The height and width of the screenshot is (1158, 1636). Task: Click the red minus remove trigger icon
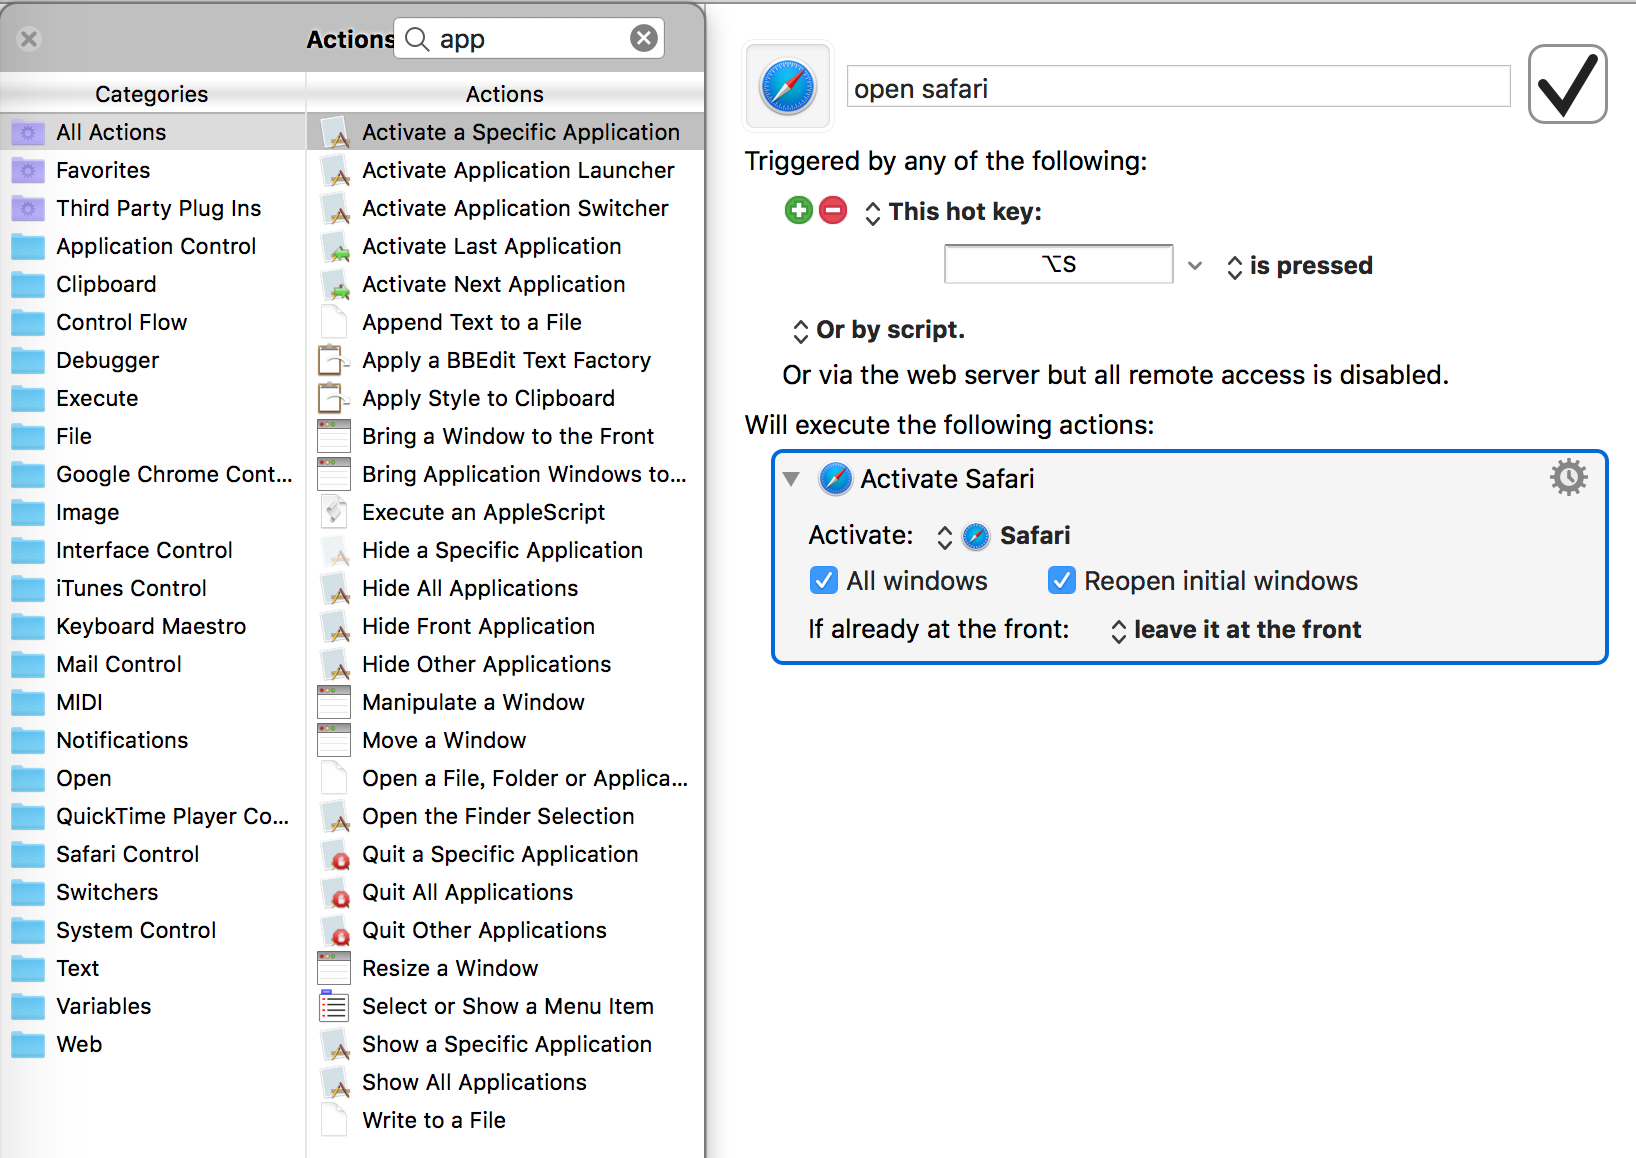833,210
